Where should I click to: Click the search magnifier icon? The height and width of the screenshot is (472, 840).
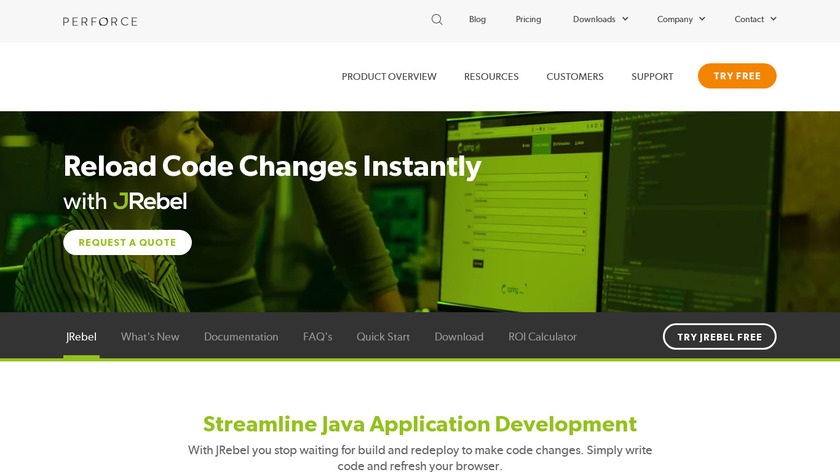pyautogui.click(x=437, y=20)
